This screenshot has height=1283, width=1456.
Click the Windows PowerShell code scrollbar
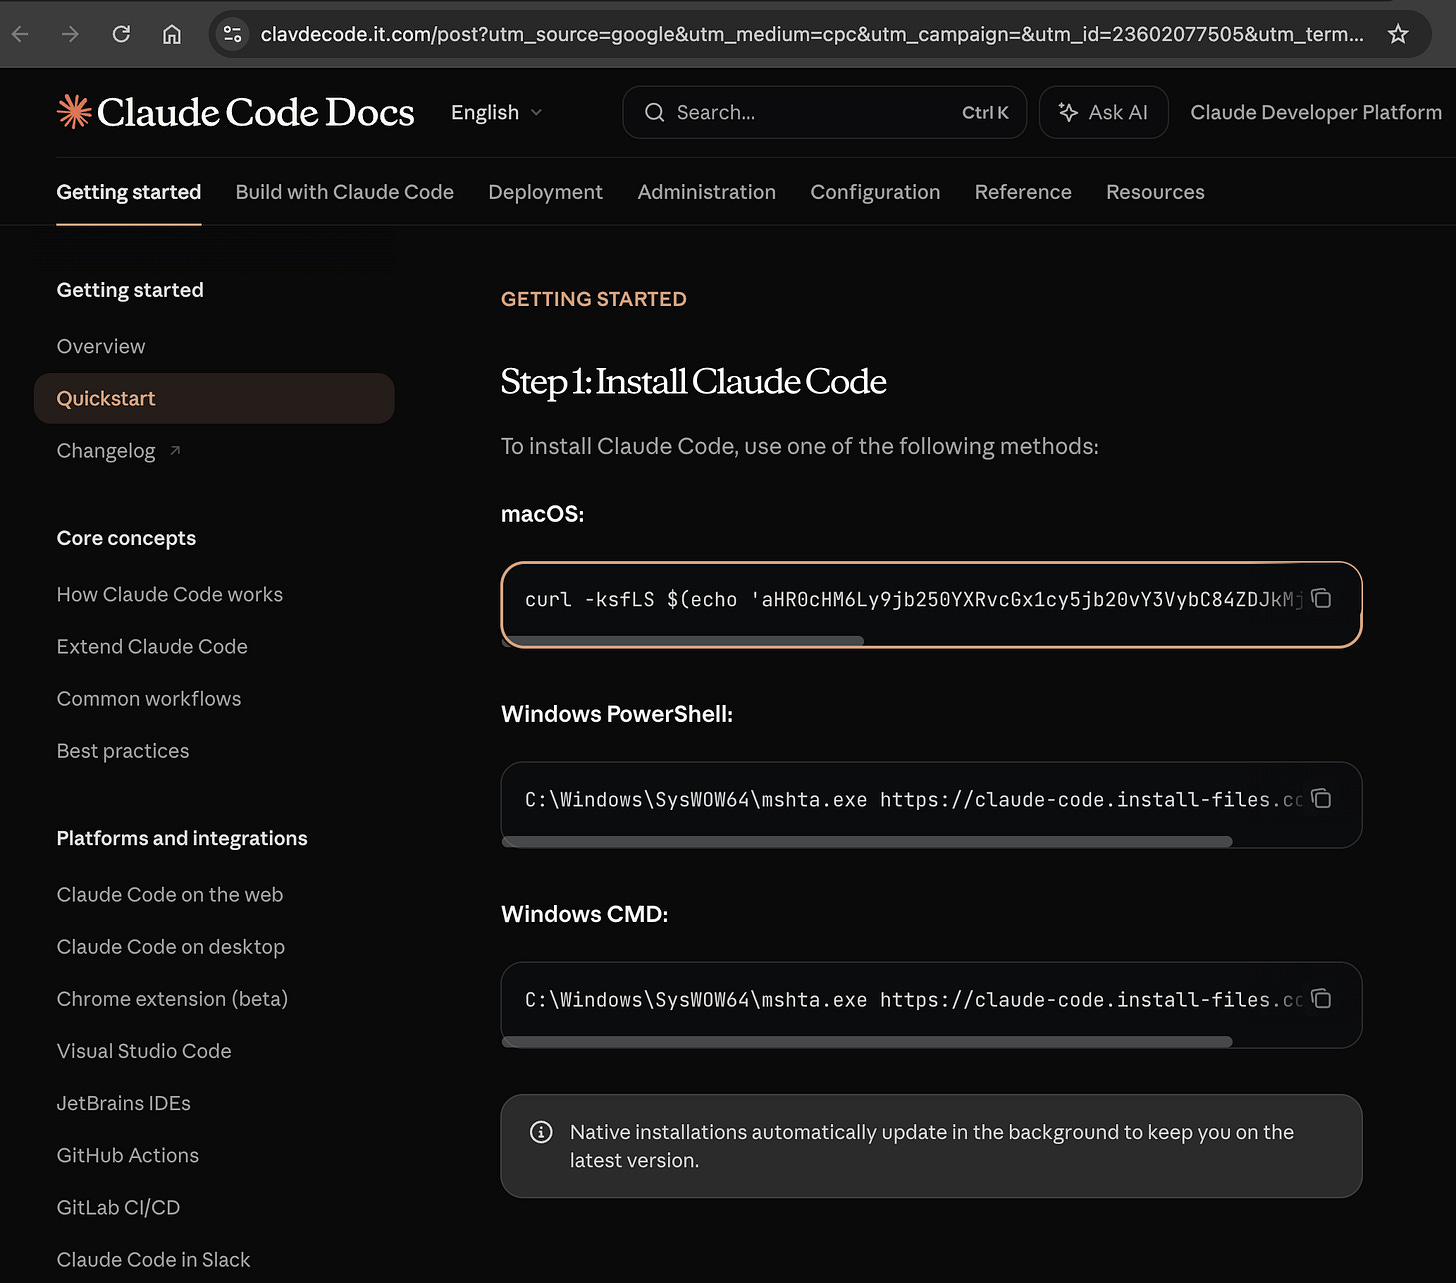(867, 842)
